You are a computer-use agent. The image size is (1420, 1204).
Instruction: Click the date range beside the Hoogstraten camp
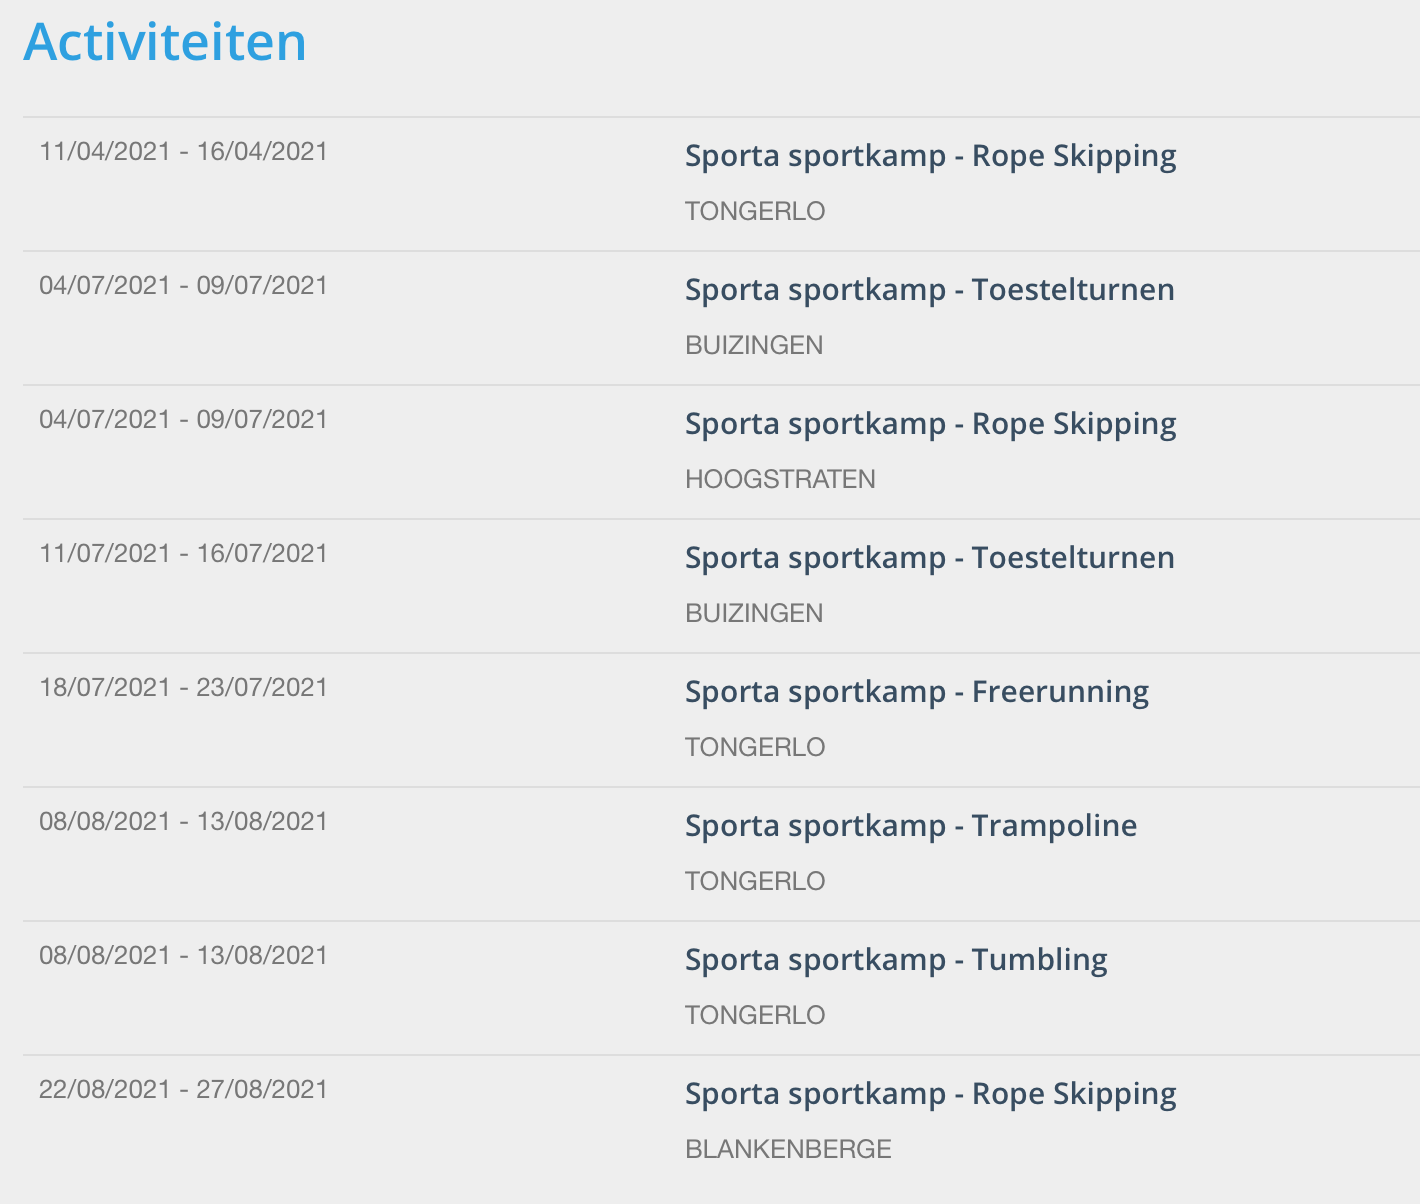(184, 419)
